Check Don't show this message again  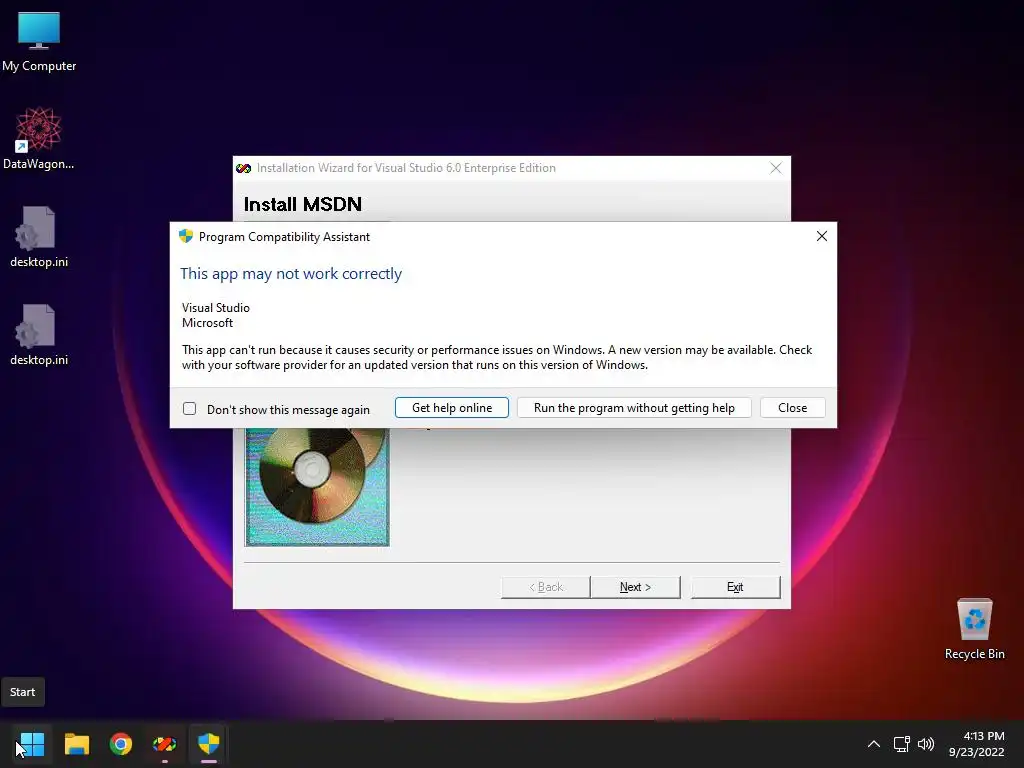189,409
